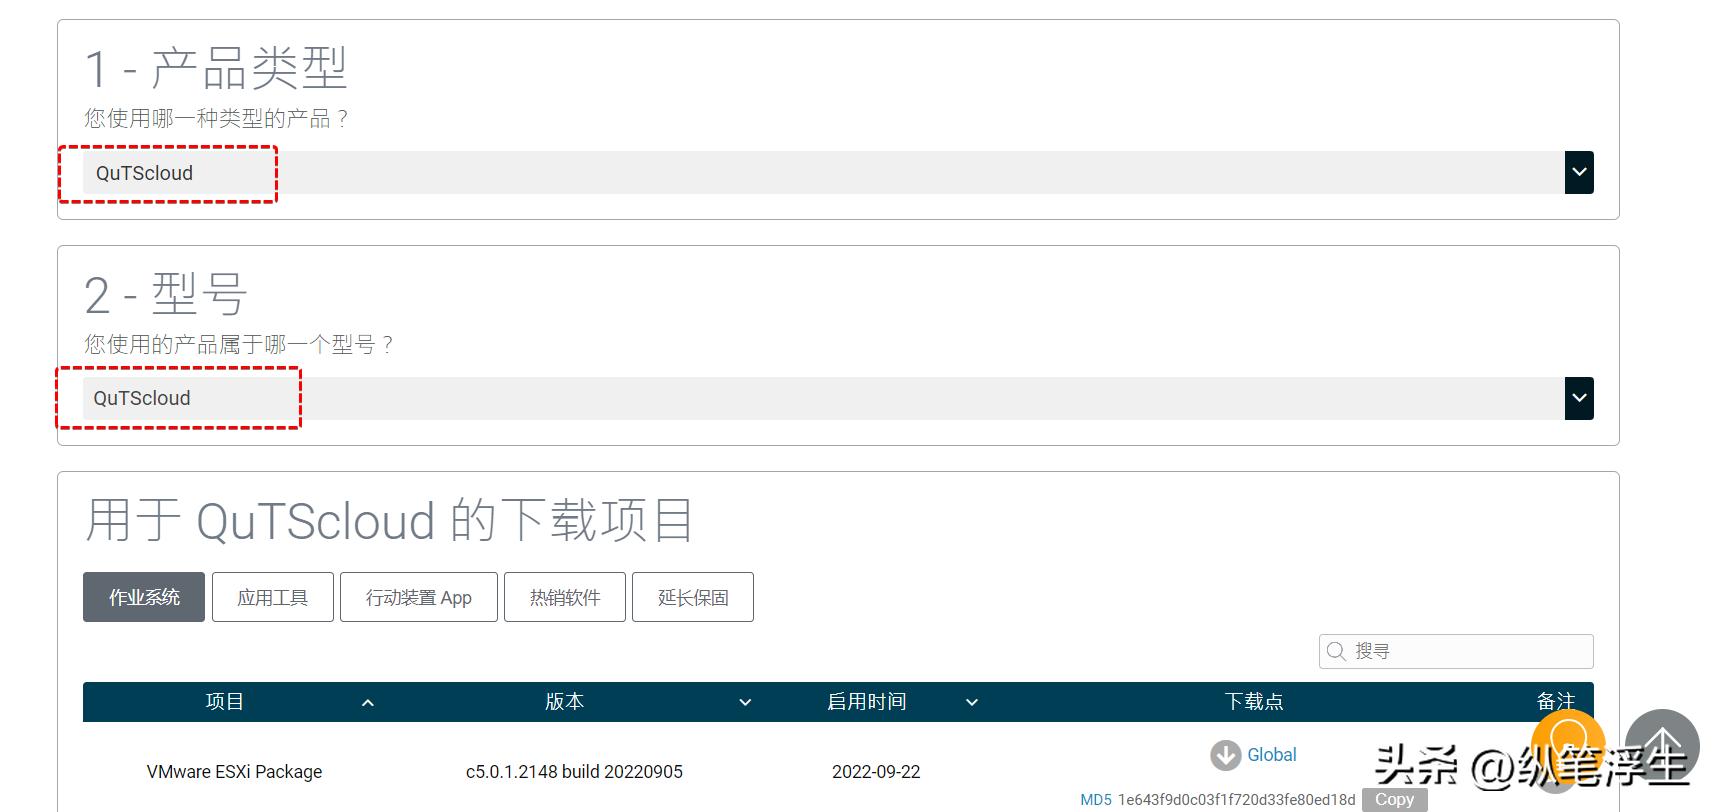The height and width of the screenshot is (812, 1714).
Task: Open the model dropdown arrow
Action: coord(1579,398)
